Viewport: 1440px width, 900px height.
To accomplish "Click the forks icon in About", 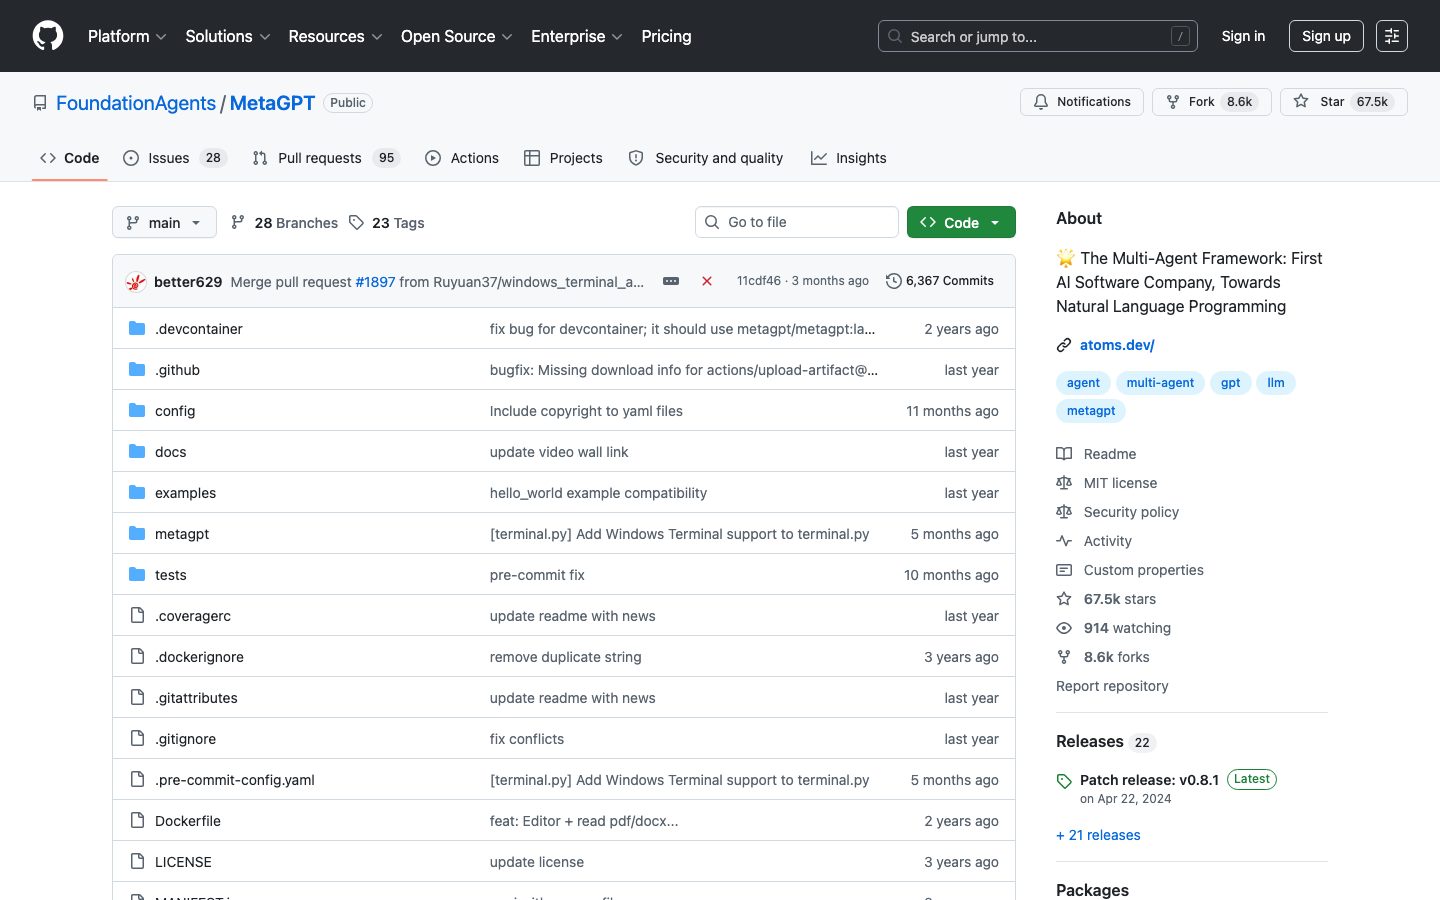I will click(x=1064, y=657).
